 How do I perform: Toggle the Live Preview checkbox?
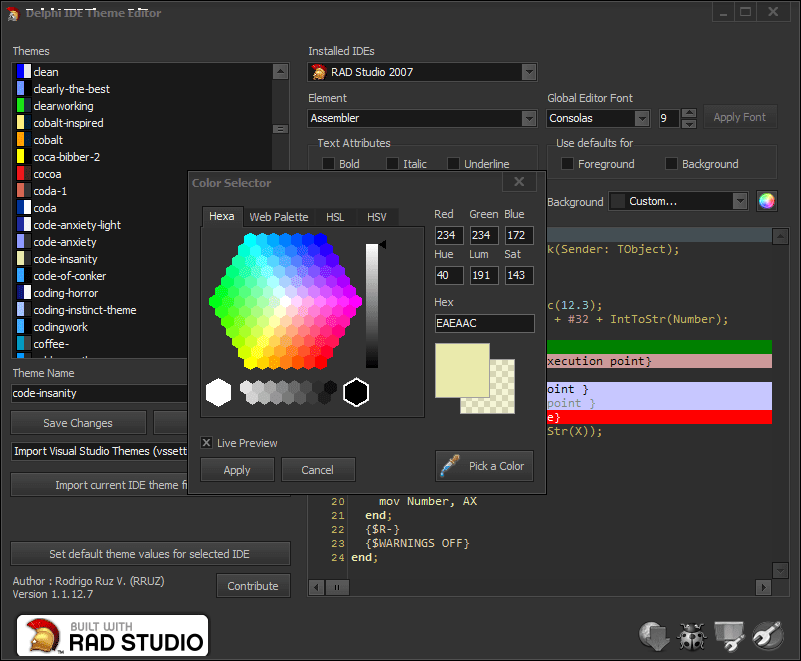205,442
